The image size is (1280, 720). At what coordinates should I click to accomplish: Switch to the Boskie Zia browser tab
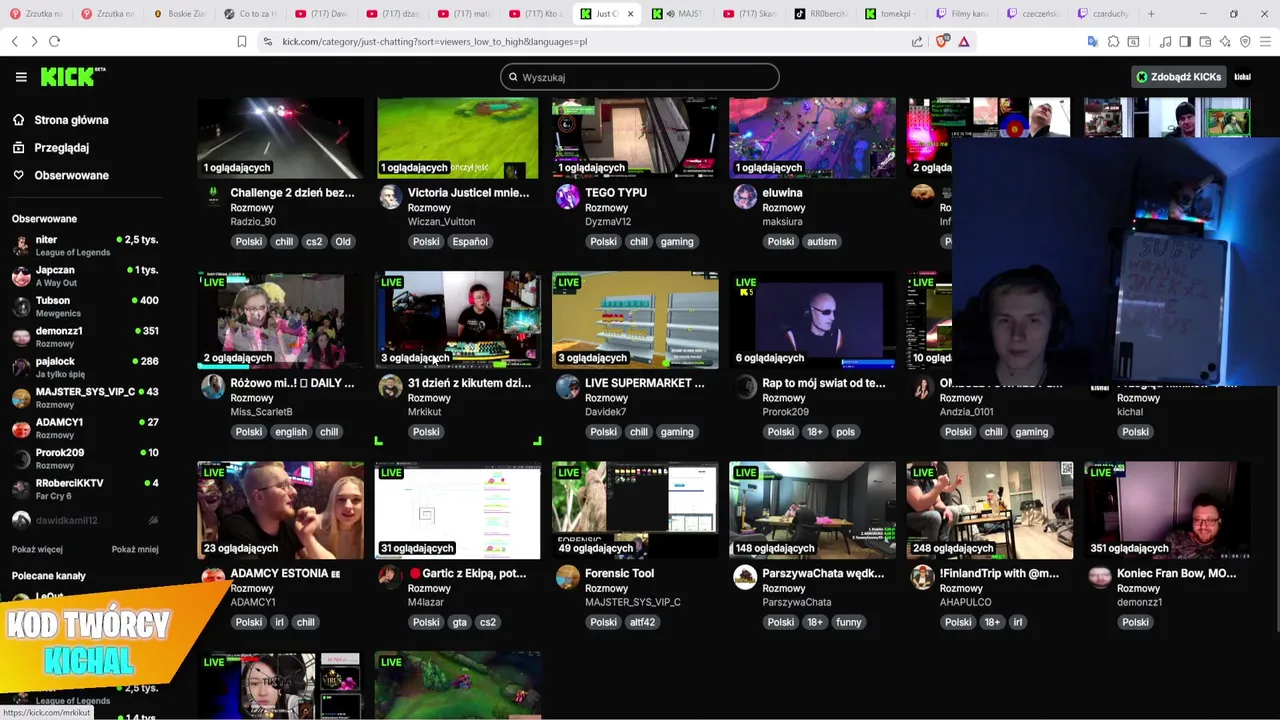tap(180, 14)
